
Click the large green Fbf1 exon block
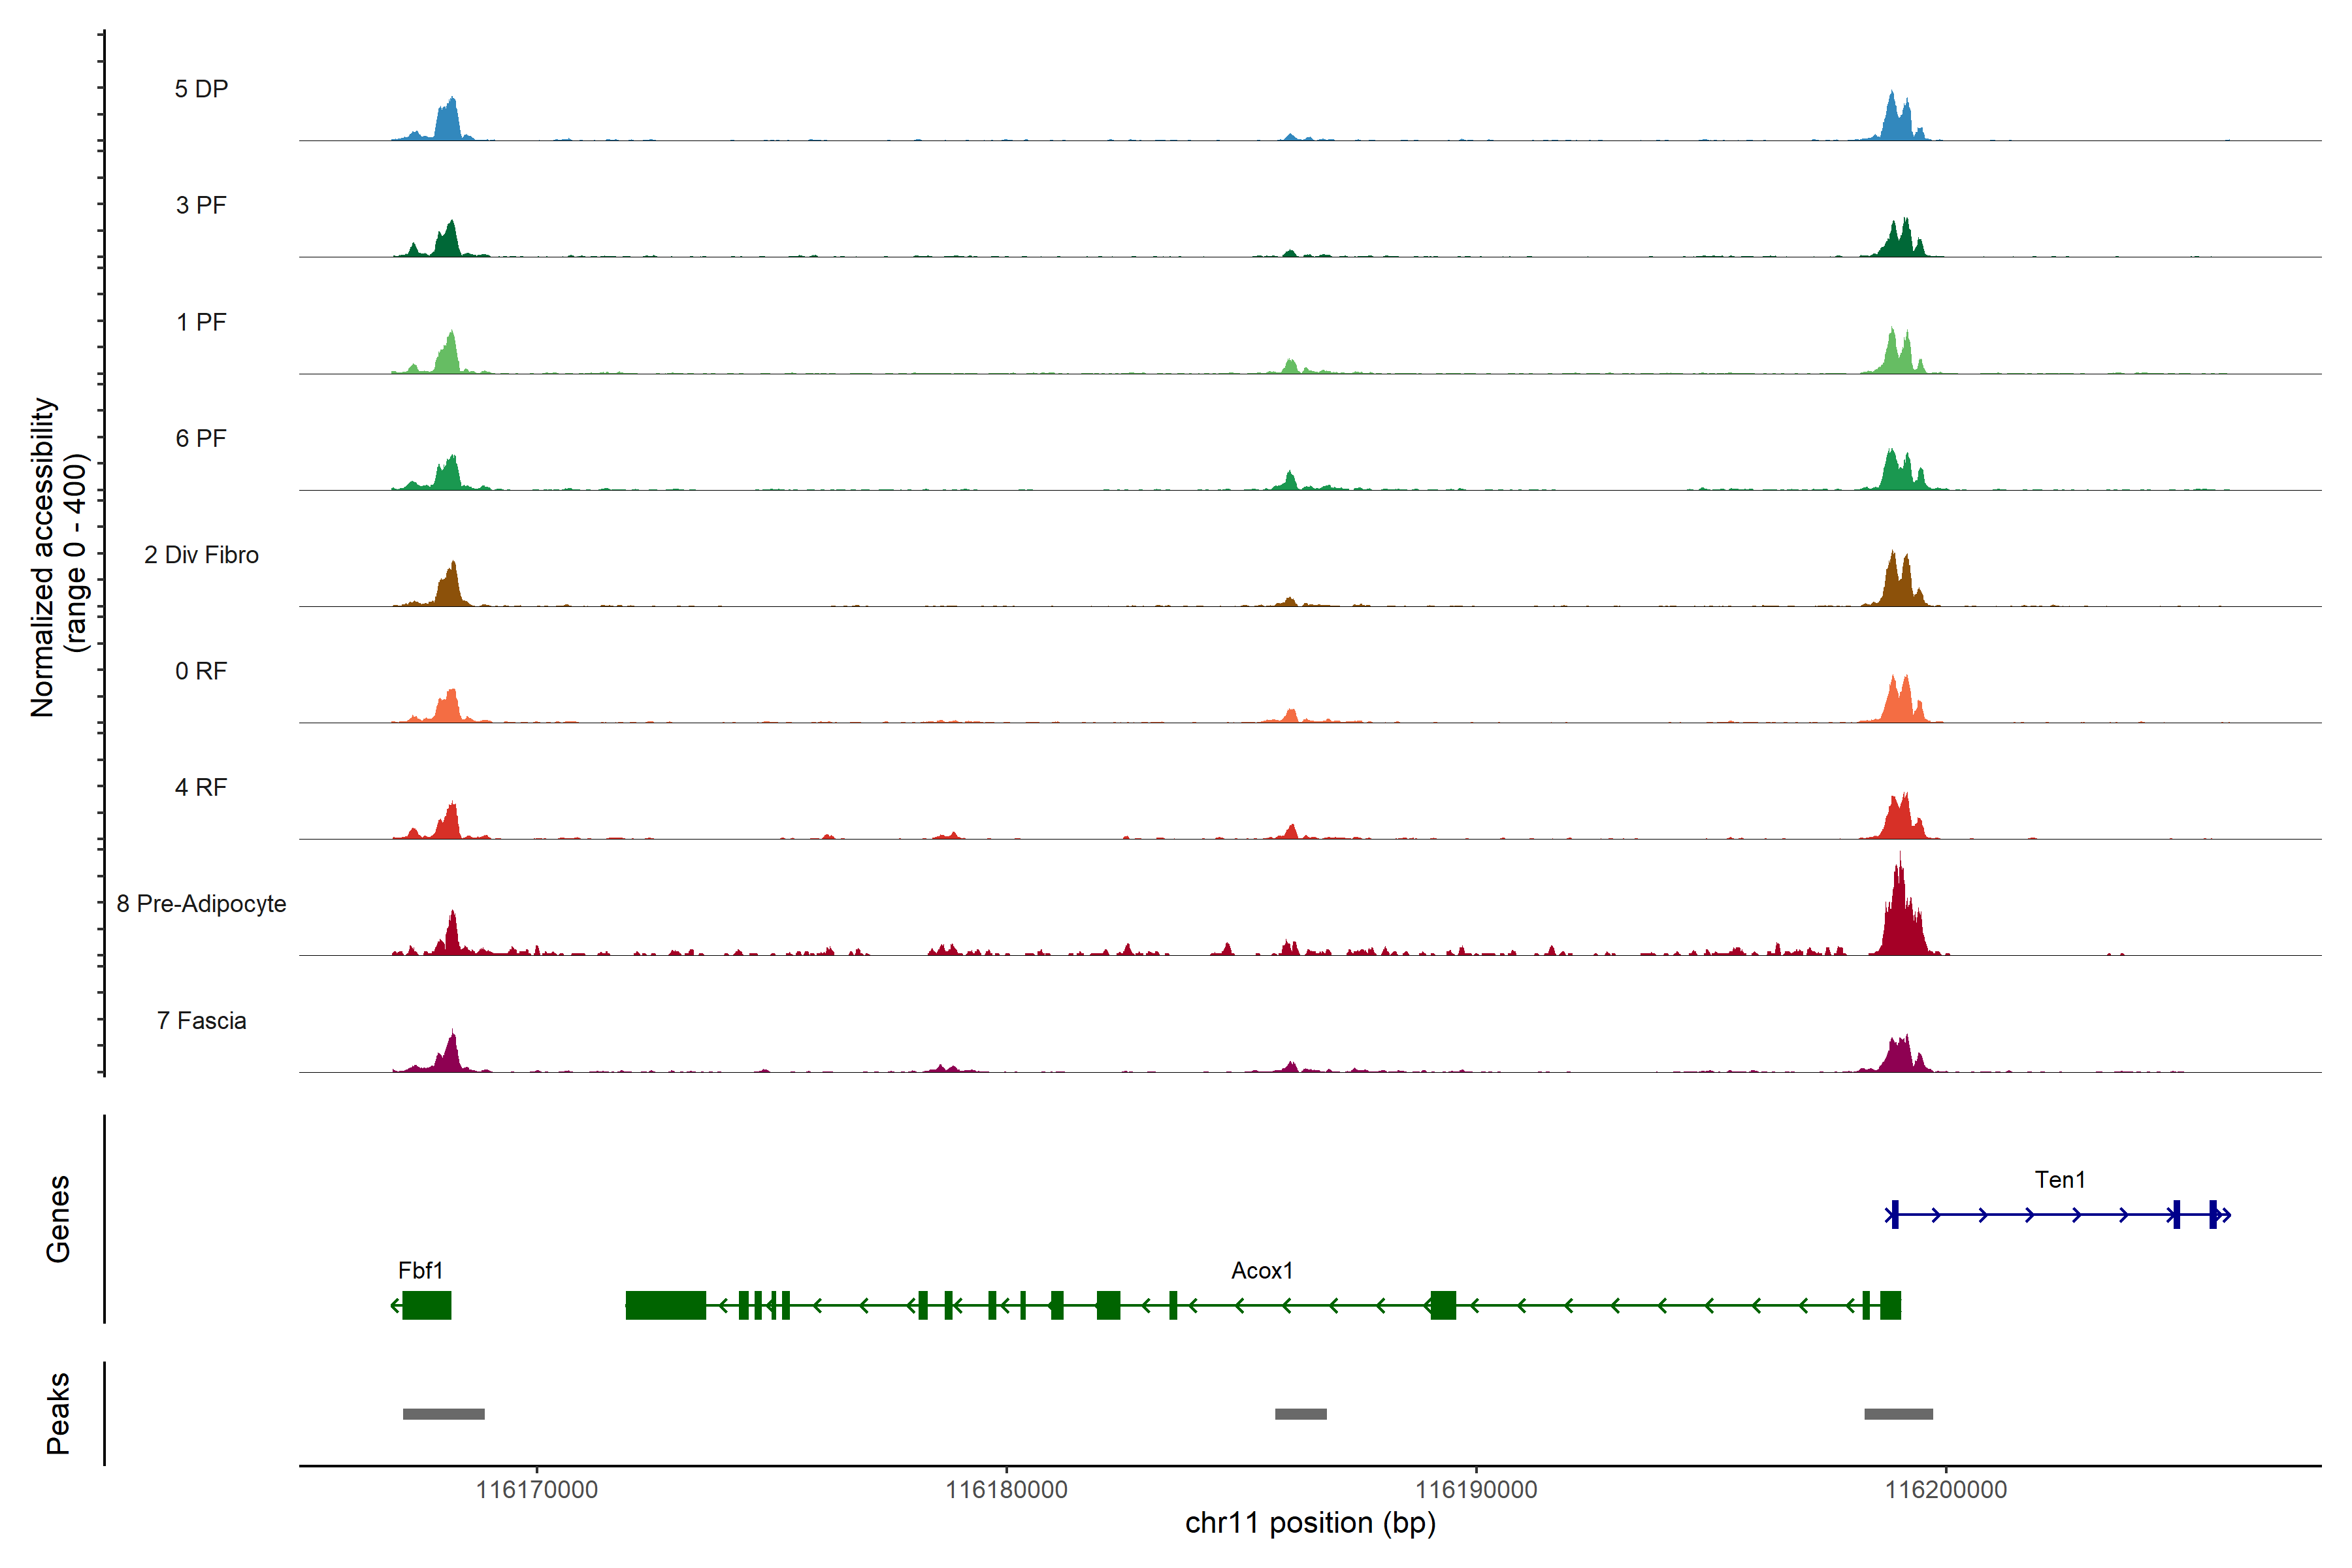click(426, 1305)
